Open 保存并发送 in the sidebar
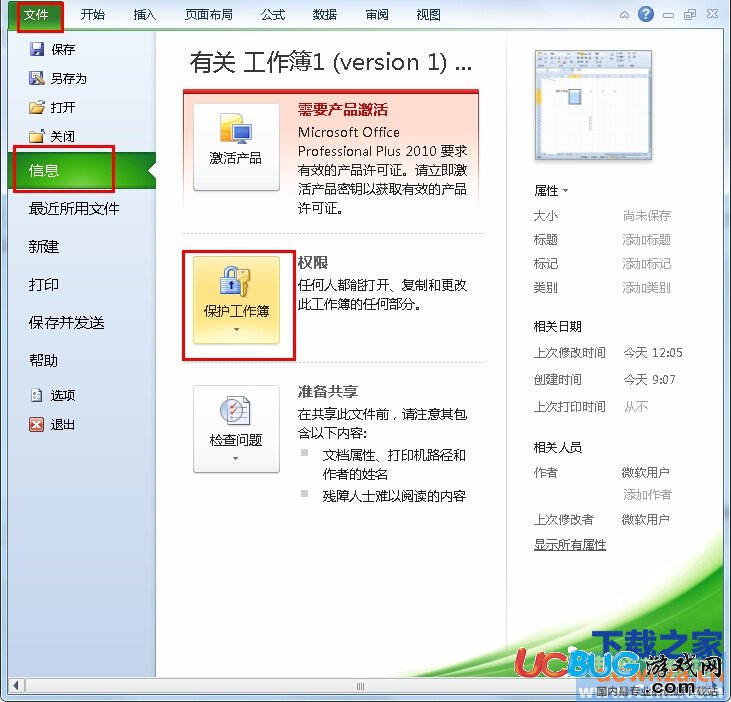The image size is (731, 702). pyautogui.click(x=66, y=323)
